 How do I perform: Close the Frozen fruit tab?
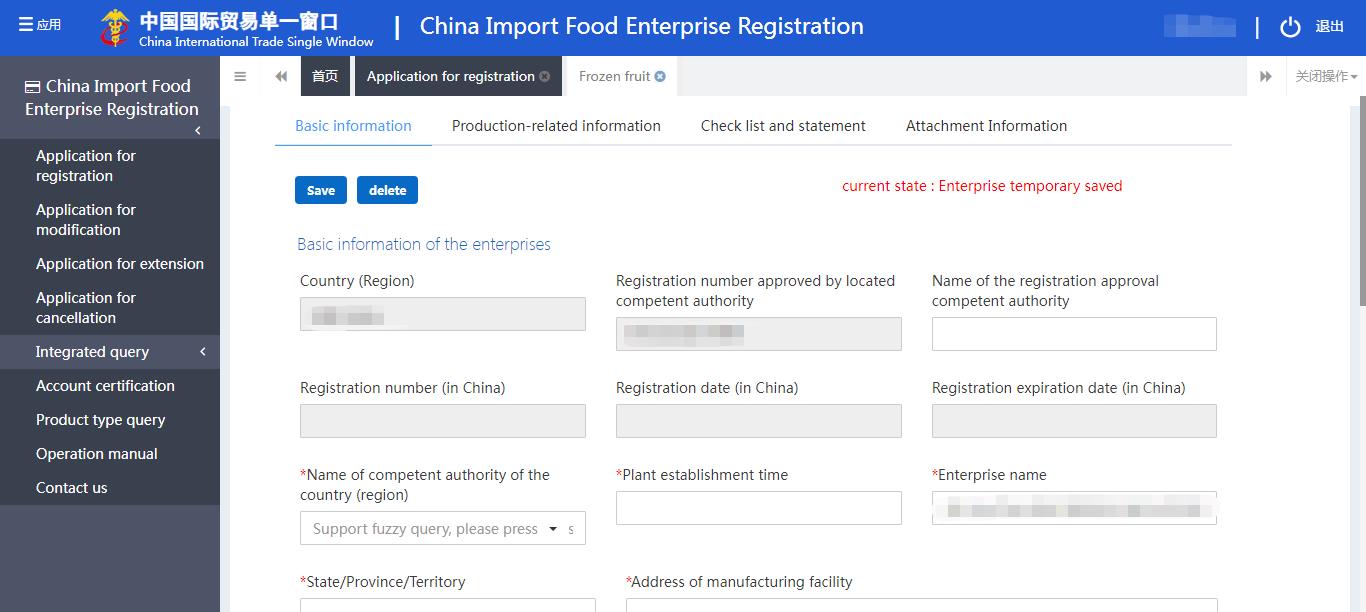(660, 76)
